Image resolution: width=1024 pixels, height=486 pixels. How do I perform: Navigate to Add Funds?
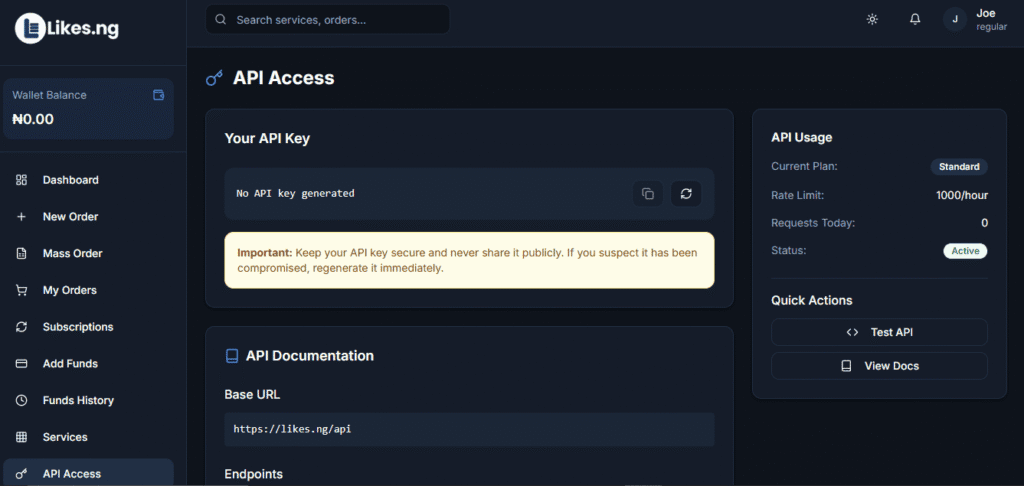[x=88, y=363]
